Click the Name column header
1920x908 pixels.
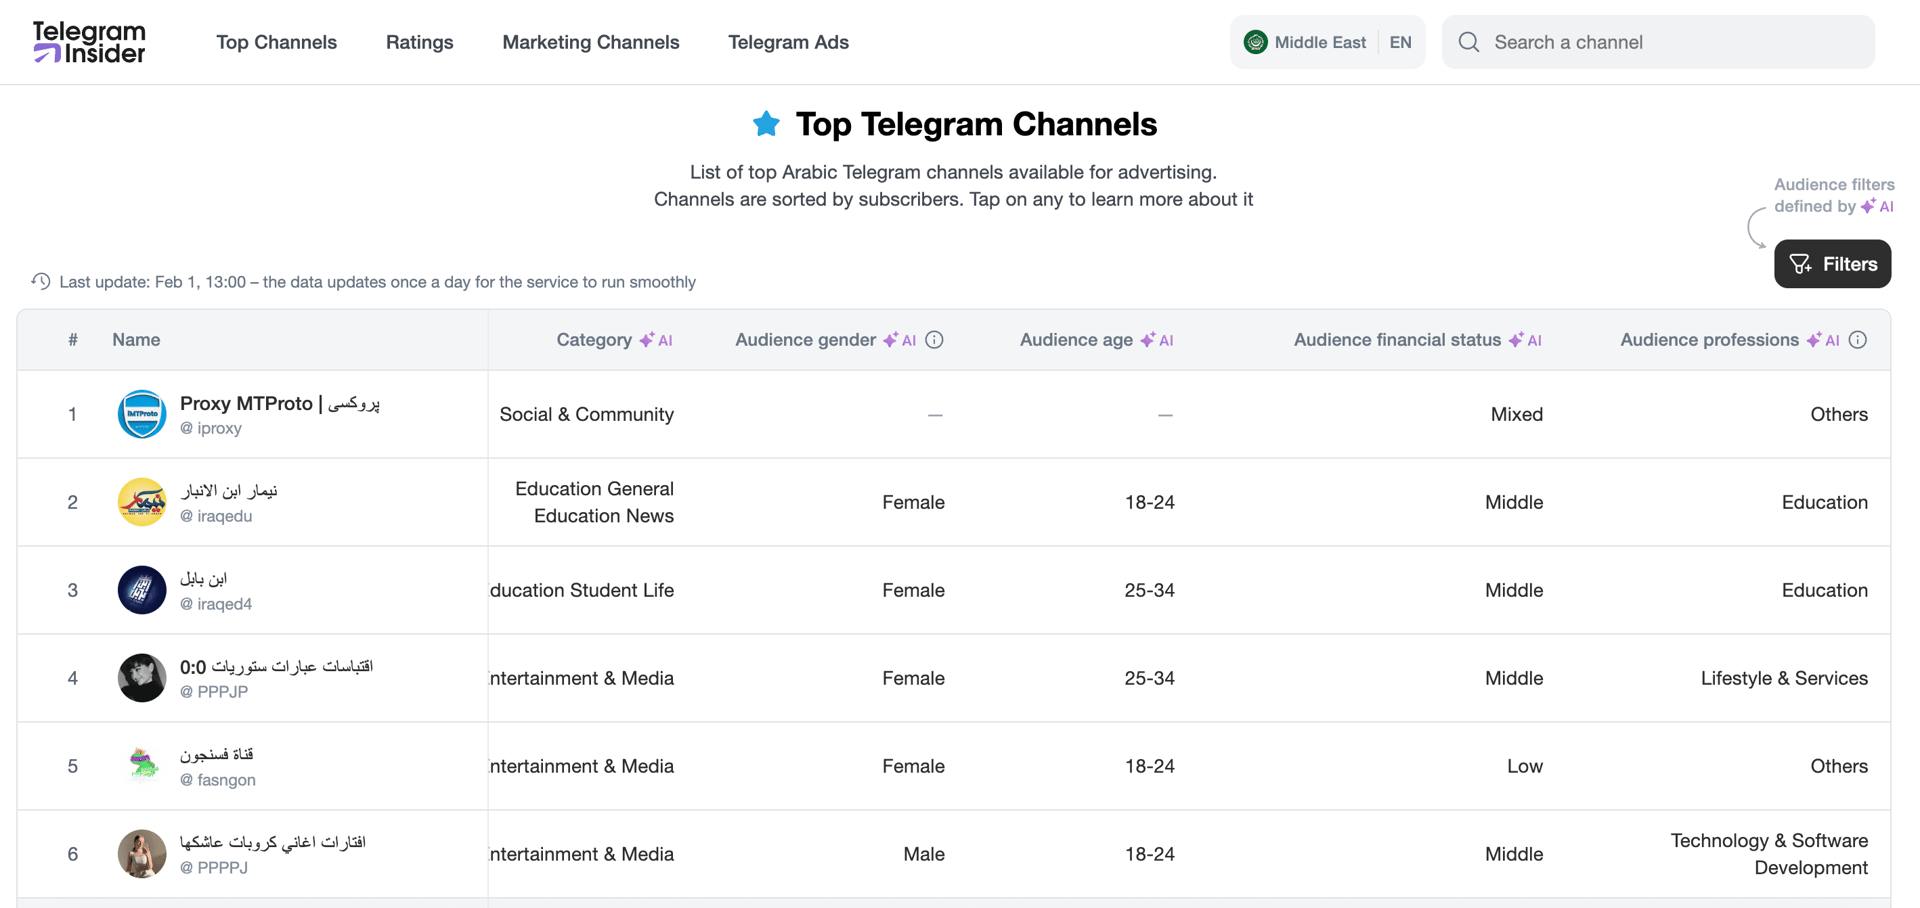coord(136,340)
